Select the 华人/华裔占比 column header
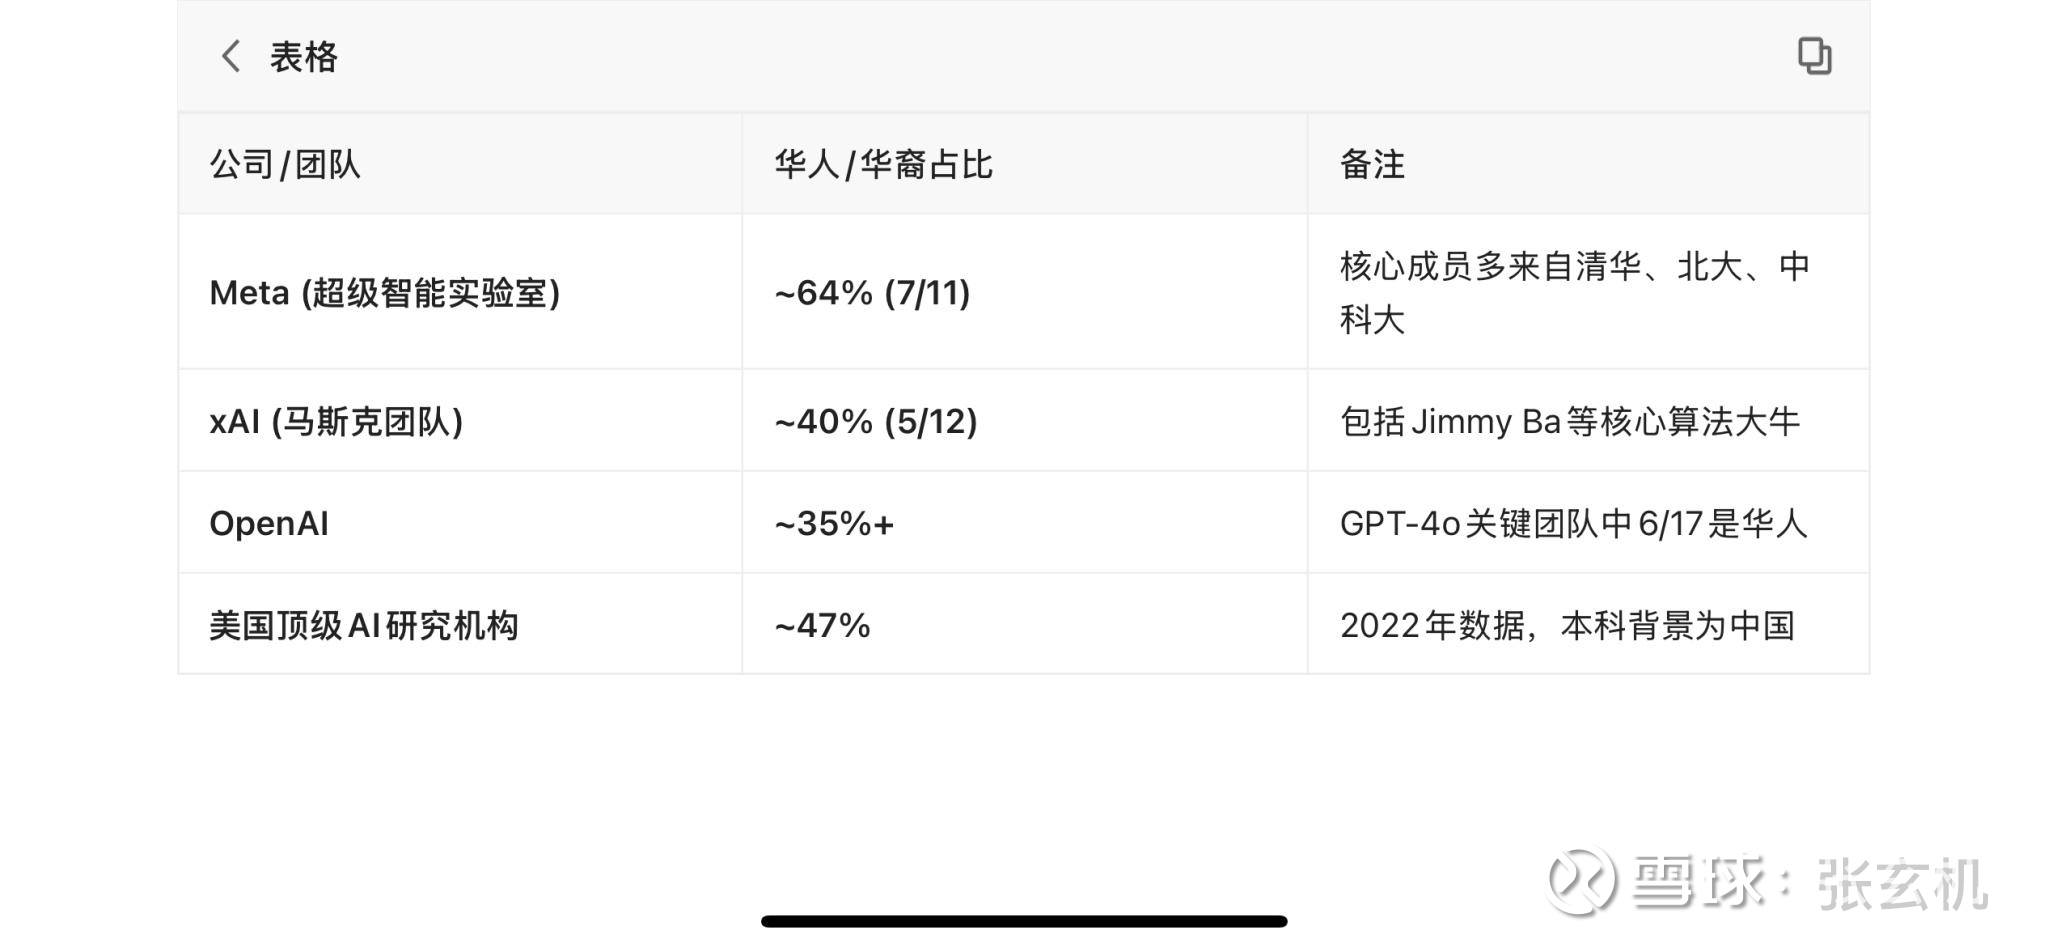The width and height of the screenshot is (2048, 947). click(883, 164)
